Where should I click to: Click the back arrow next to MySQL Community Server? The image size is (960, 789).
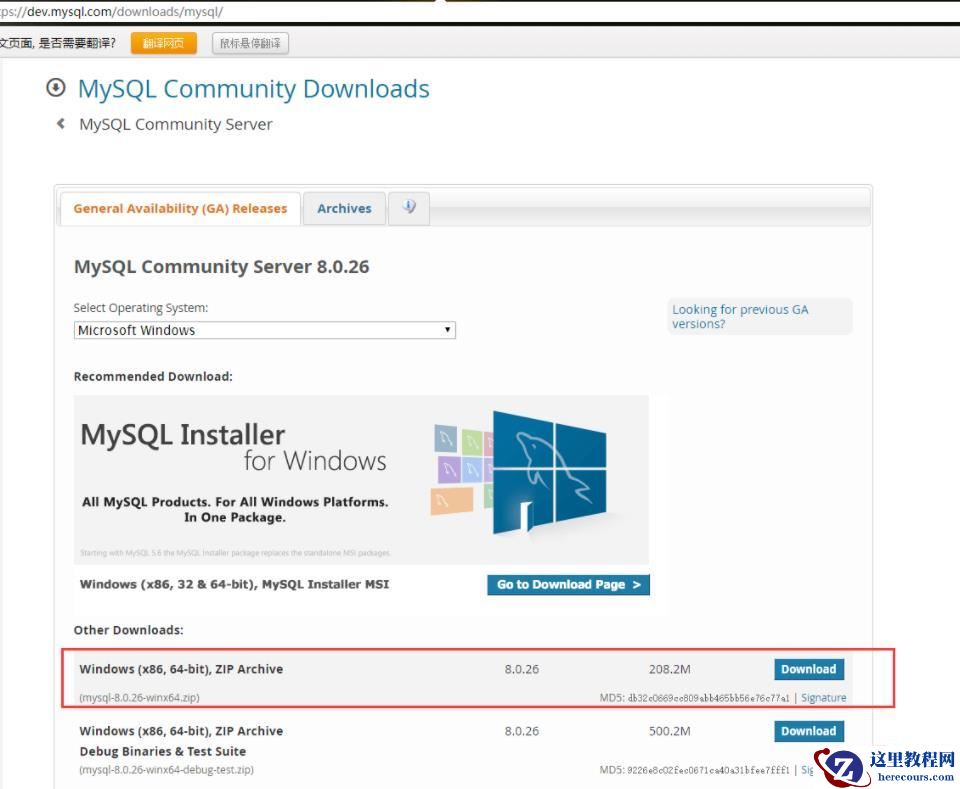(x=61, y=124)
